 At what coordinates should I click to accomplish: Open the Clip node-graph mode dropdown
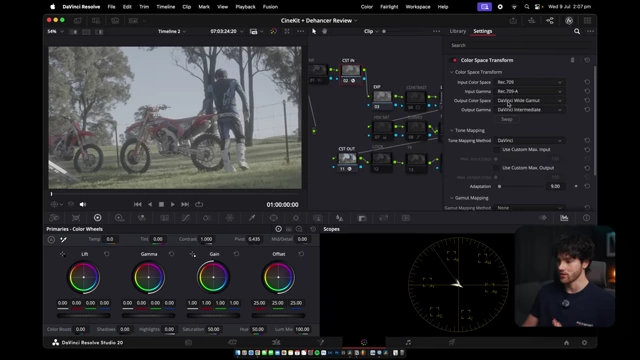click(371, 31)
